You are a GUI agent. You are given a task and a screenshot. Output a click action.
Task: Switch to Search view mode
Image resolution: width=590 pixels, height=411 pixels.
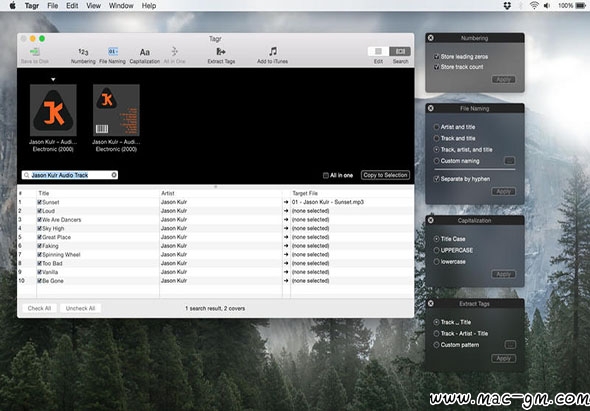[x=400, y=51]
